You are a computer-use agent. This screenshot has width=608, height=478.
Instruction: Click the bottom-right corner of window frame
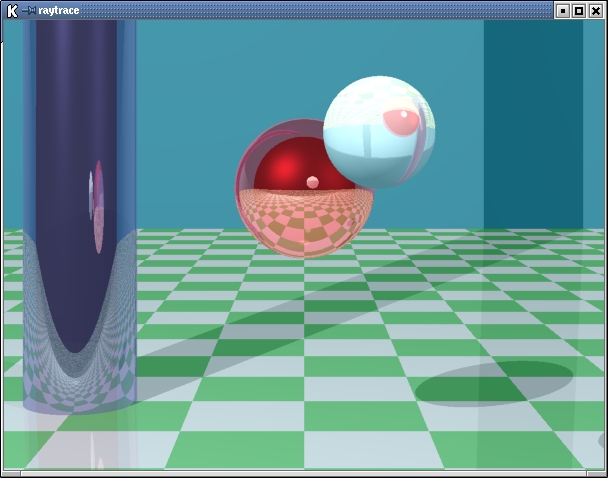coord(603,473)
